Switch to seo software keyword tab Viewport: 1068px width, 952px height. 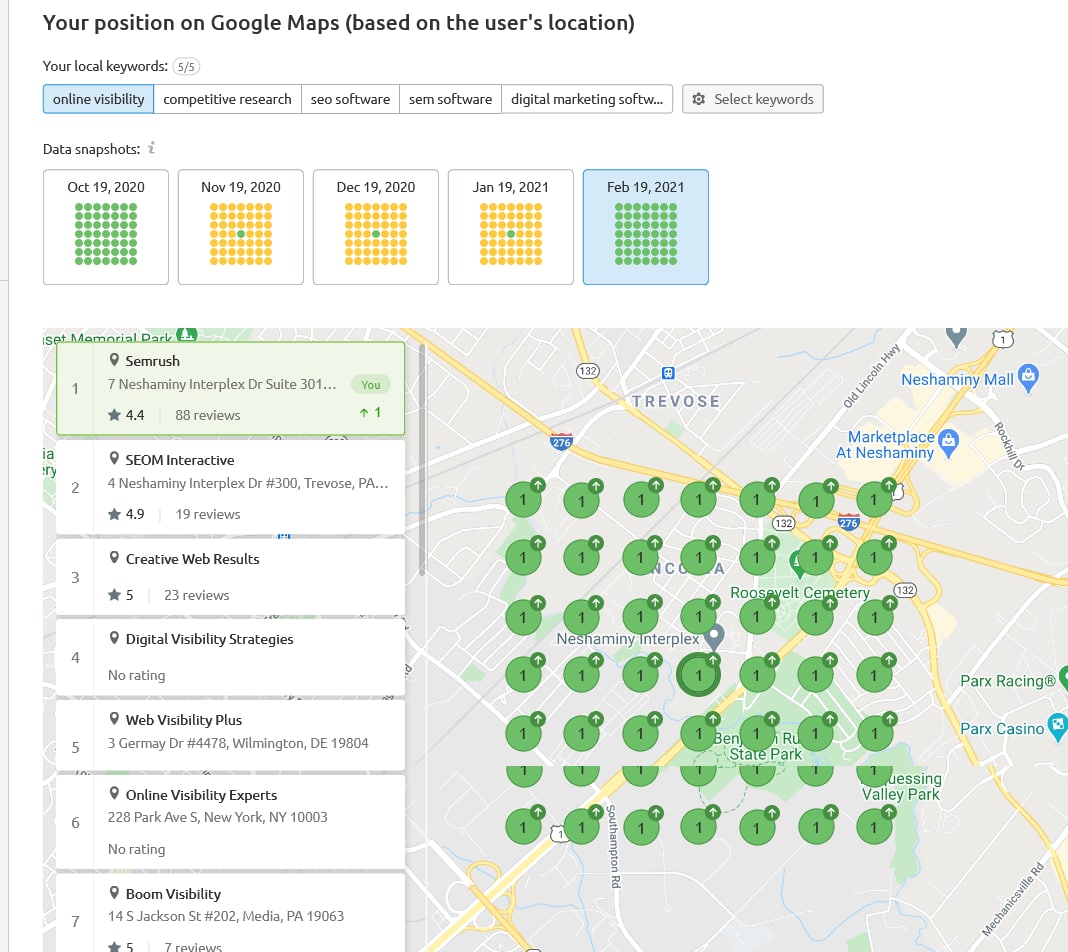350,99
